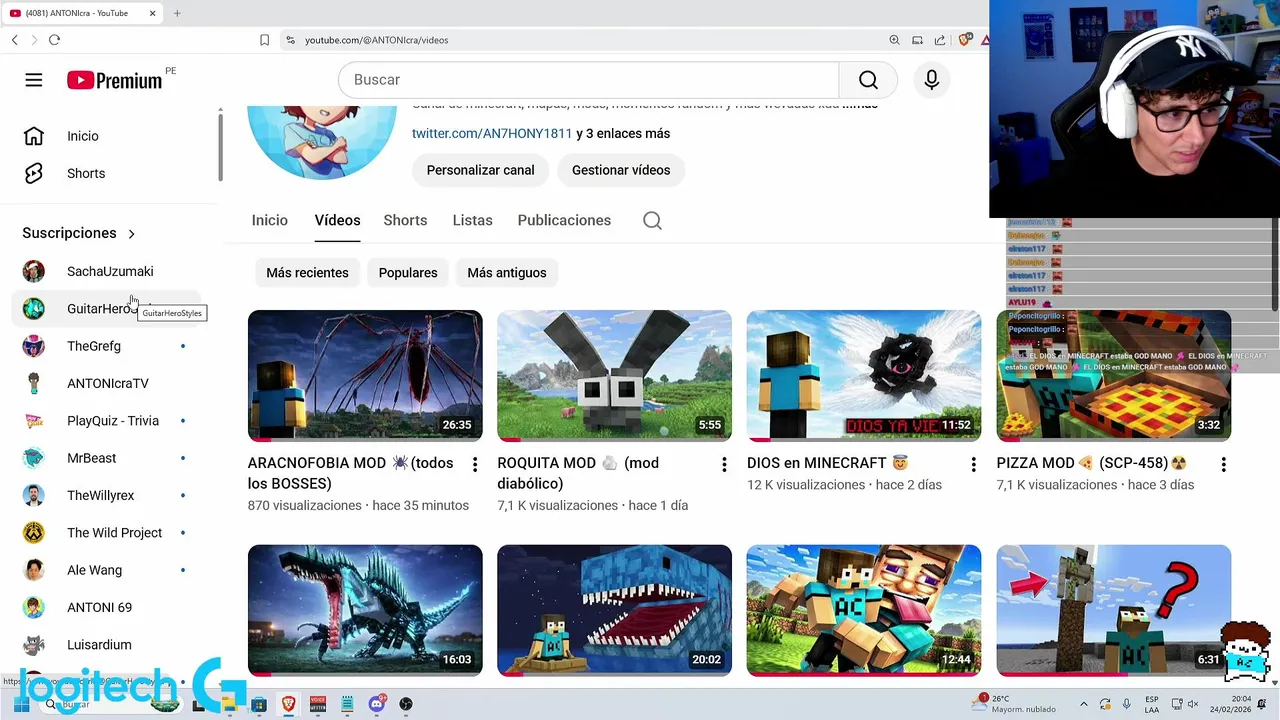Play the 16:03 dragon video thumbnail
1280x720 pixels.
tap(365, 610)
